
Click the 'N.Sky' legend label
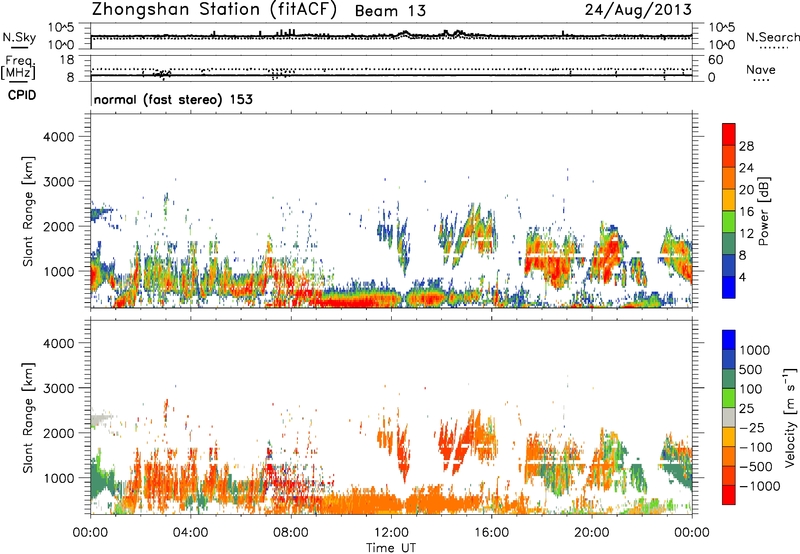click(x=19, y=38)
